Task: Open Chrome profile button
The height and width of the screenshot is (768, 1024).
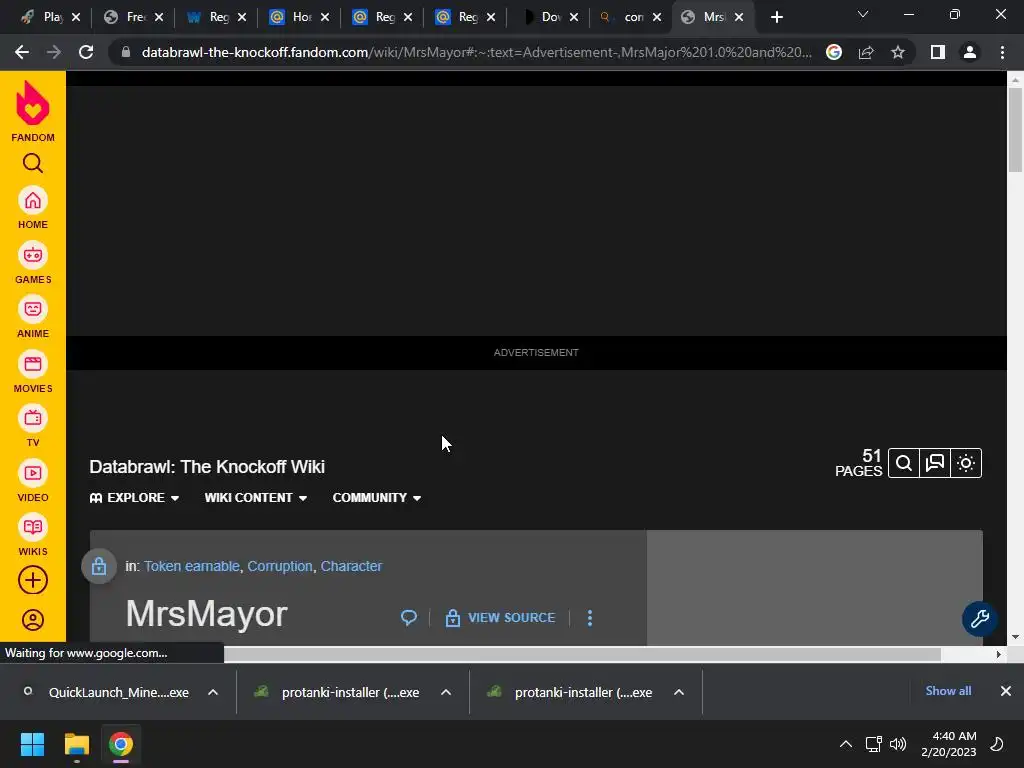Action: pyautogui.click(x=970, y=52)
